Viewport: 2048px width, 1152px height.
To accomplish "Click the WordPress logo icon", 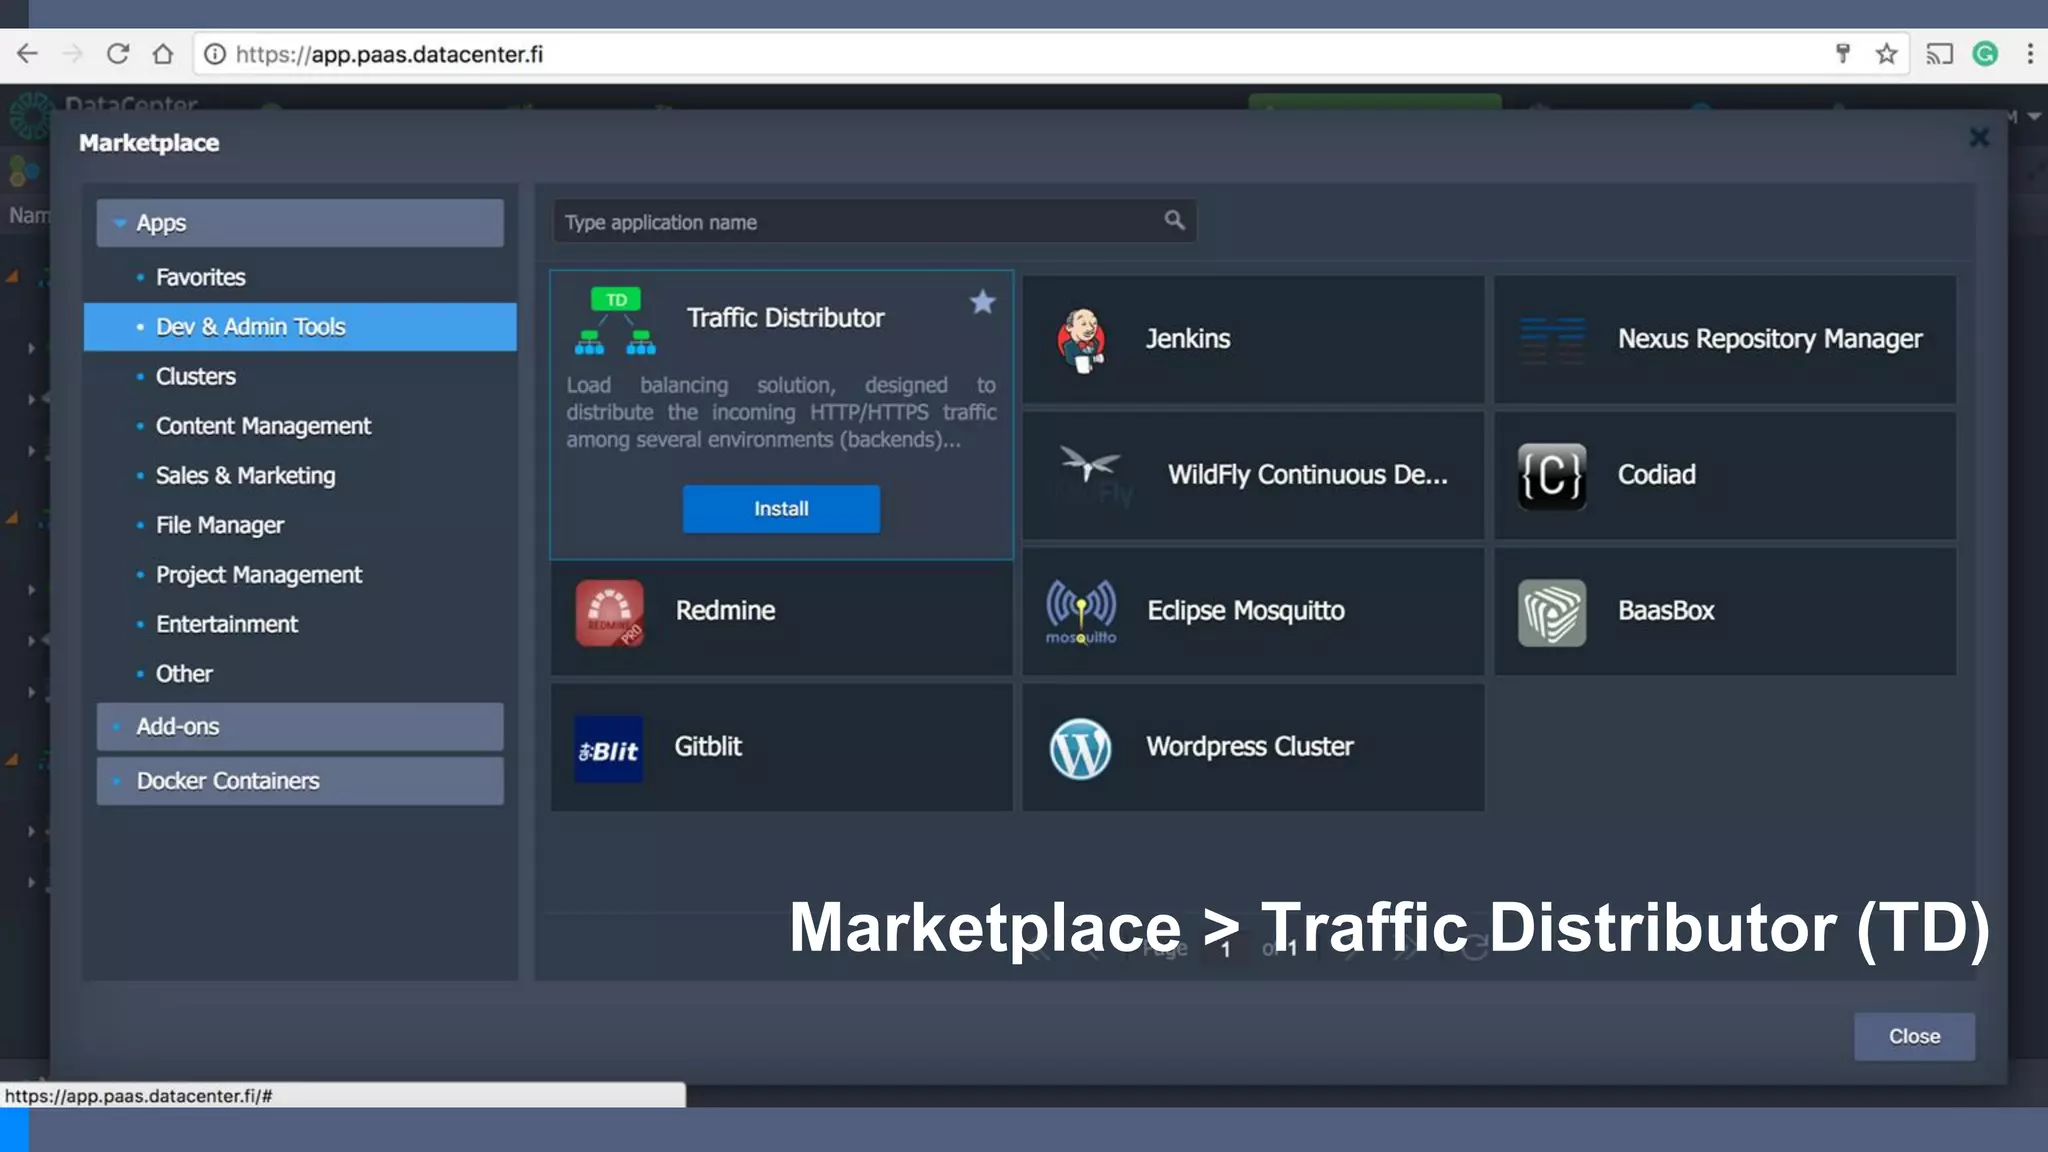I will 1080,749.
